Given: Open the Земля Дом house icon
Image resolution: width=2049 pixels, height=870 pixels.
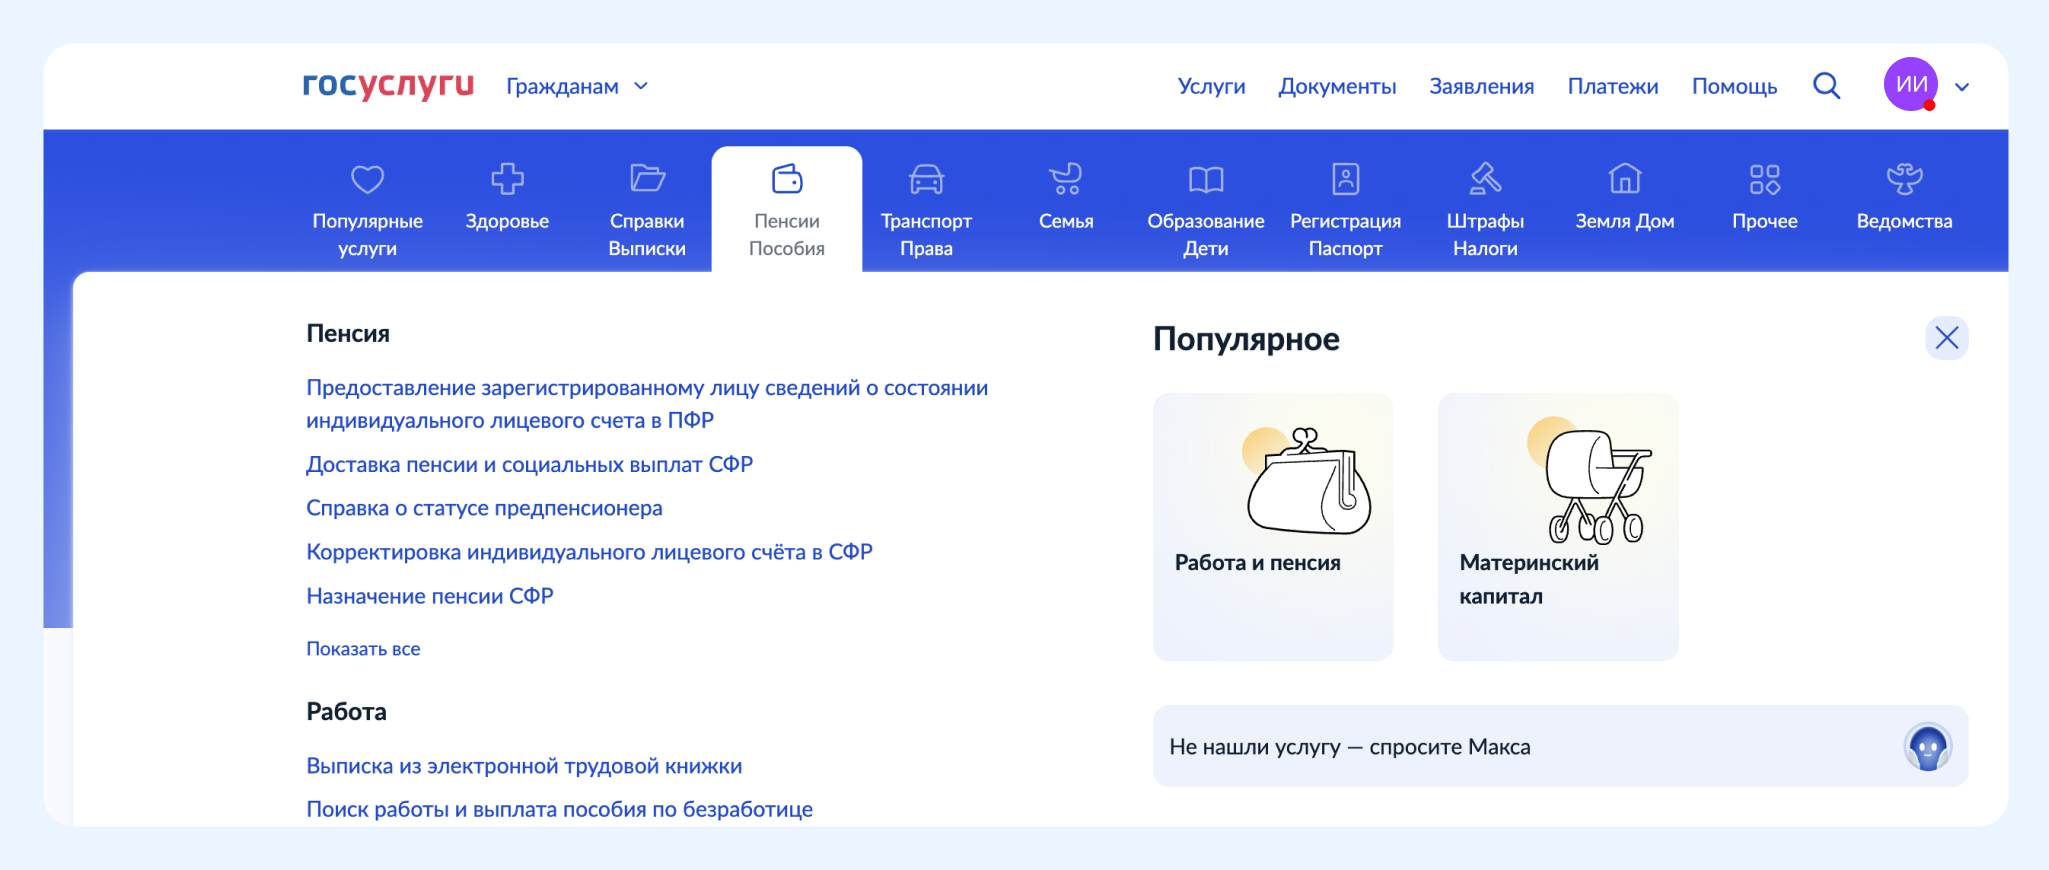Looking at the screenshot, I should [1625, 179].
